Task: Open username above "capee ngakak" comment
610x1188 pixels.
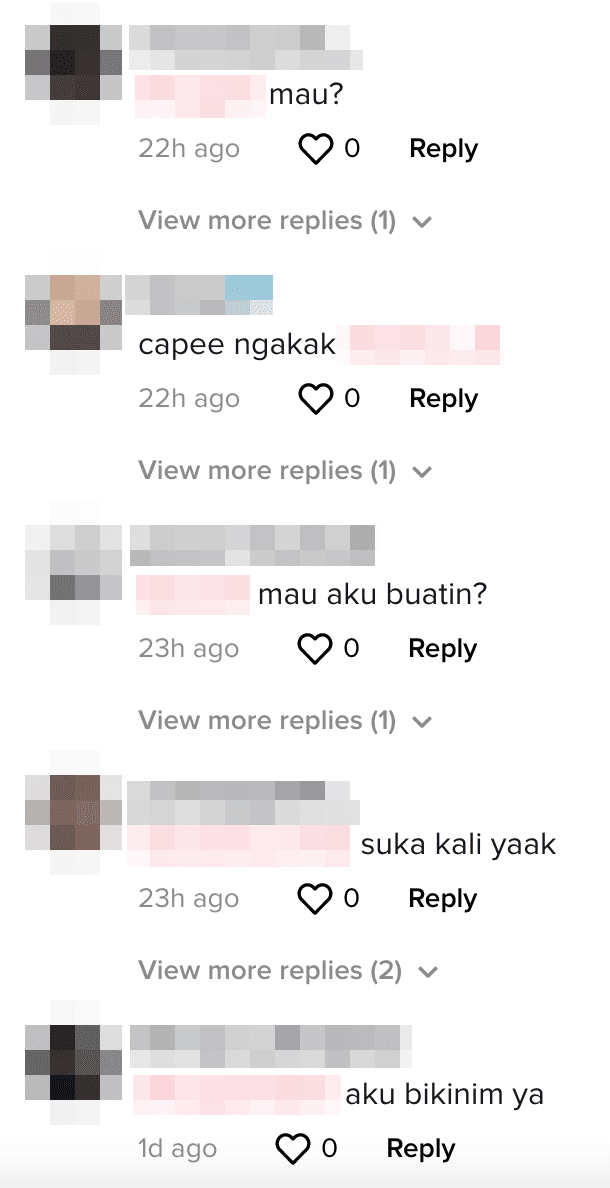Action: click(199, 295)
